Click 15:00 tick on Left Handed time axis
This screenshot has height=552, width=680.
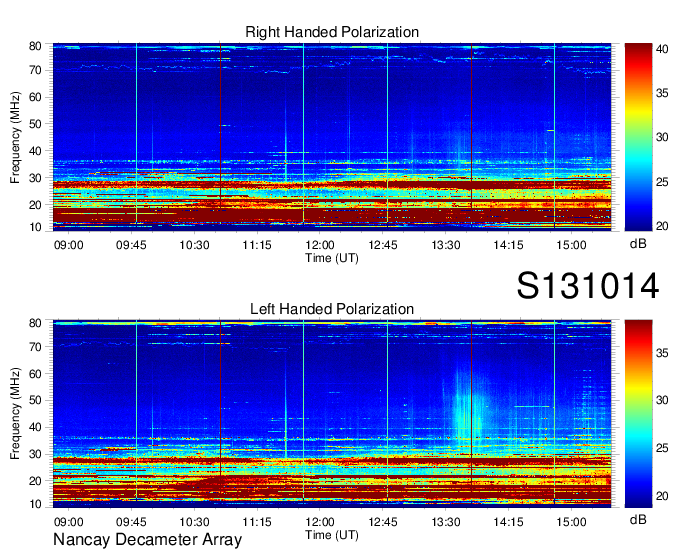pos(571,521)
